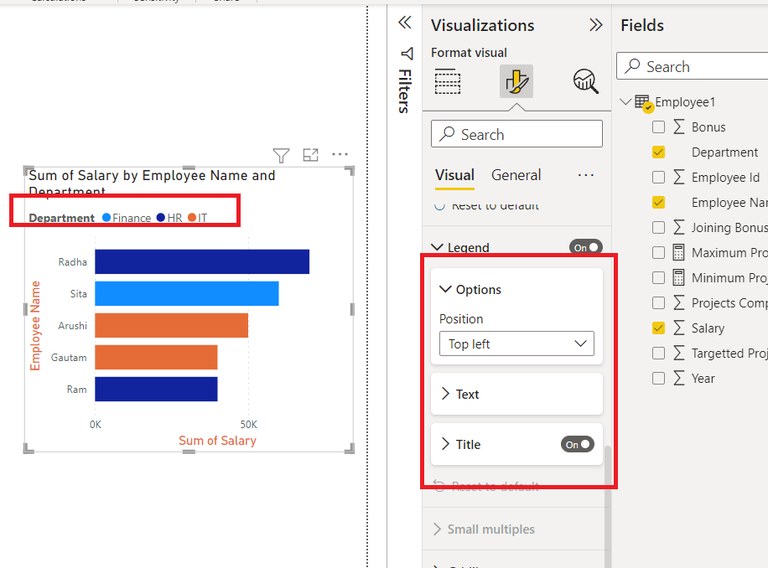The image size is (768, 568).
Task: Turn off the Legend toggle
Action: pos(586,247)
